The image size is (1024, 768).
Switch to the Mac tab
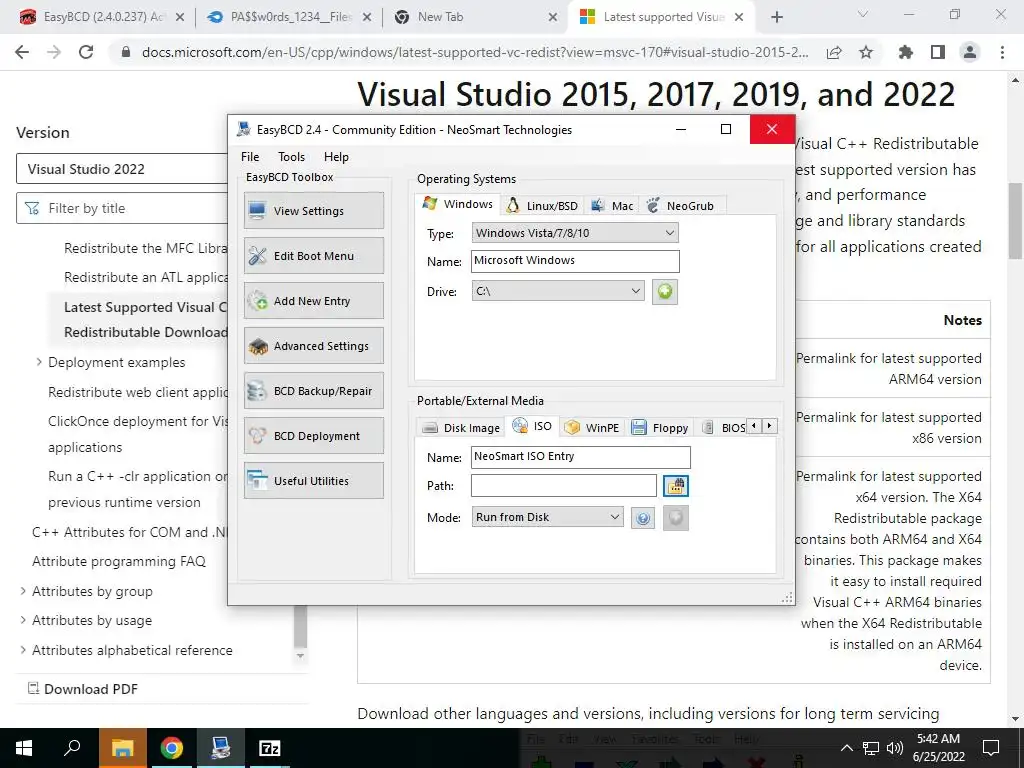point(613,206)
